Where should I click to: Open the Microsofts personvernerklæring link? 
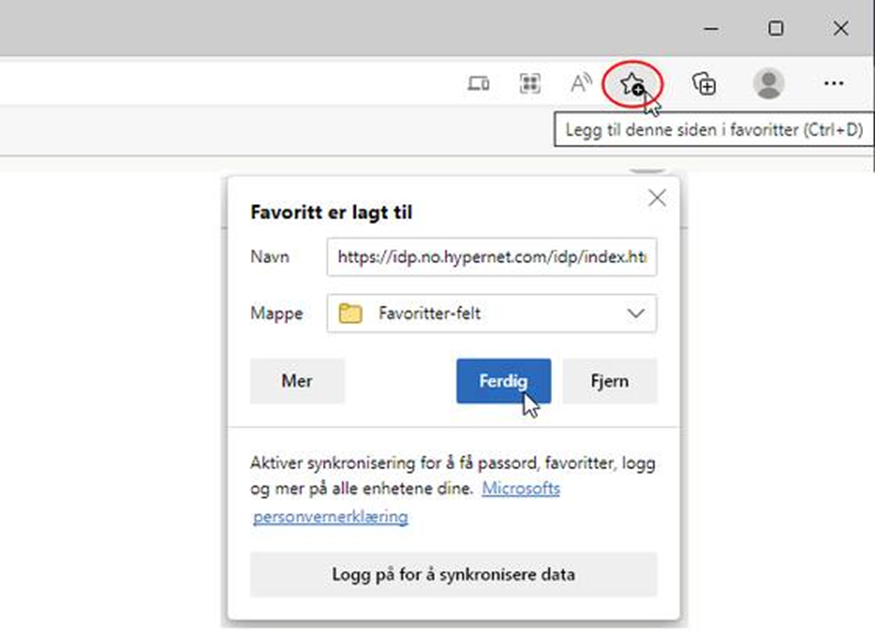pos(331,517)
